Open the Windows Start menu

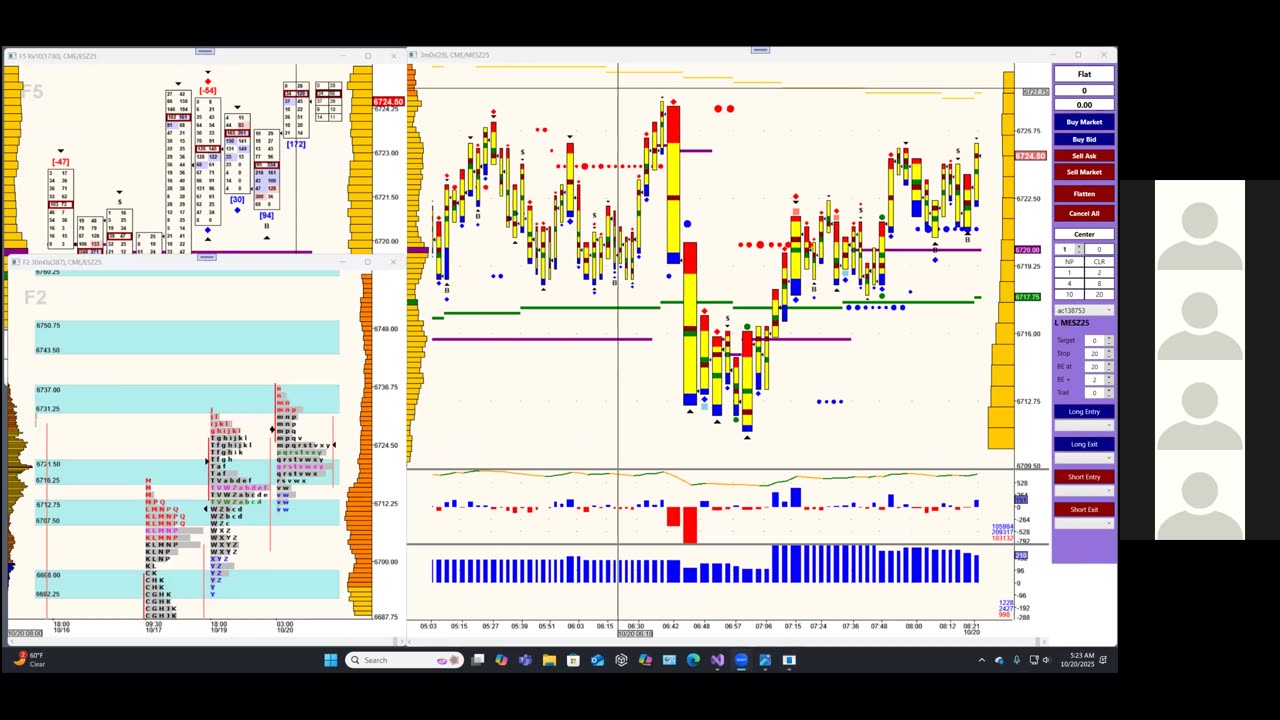click(x=331, y=660)
